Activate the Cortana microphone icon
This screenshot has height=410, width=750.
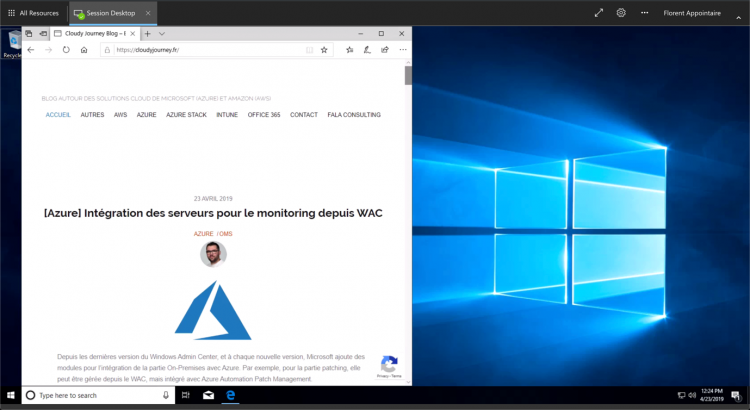point(165,395)
